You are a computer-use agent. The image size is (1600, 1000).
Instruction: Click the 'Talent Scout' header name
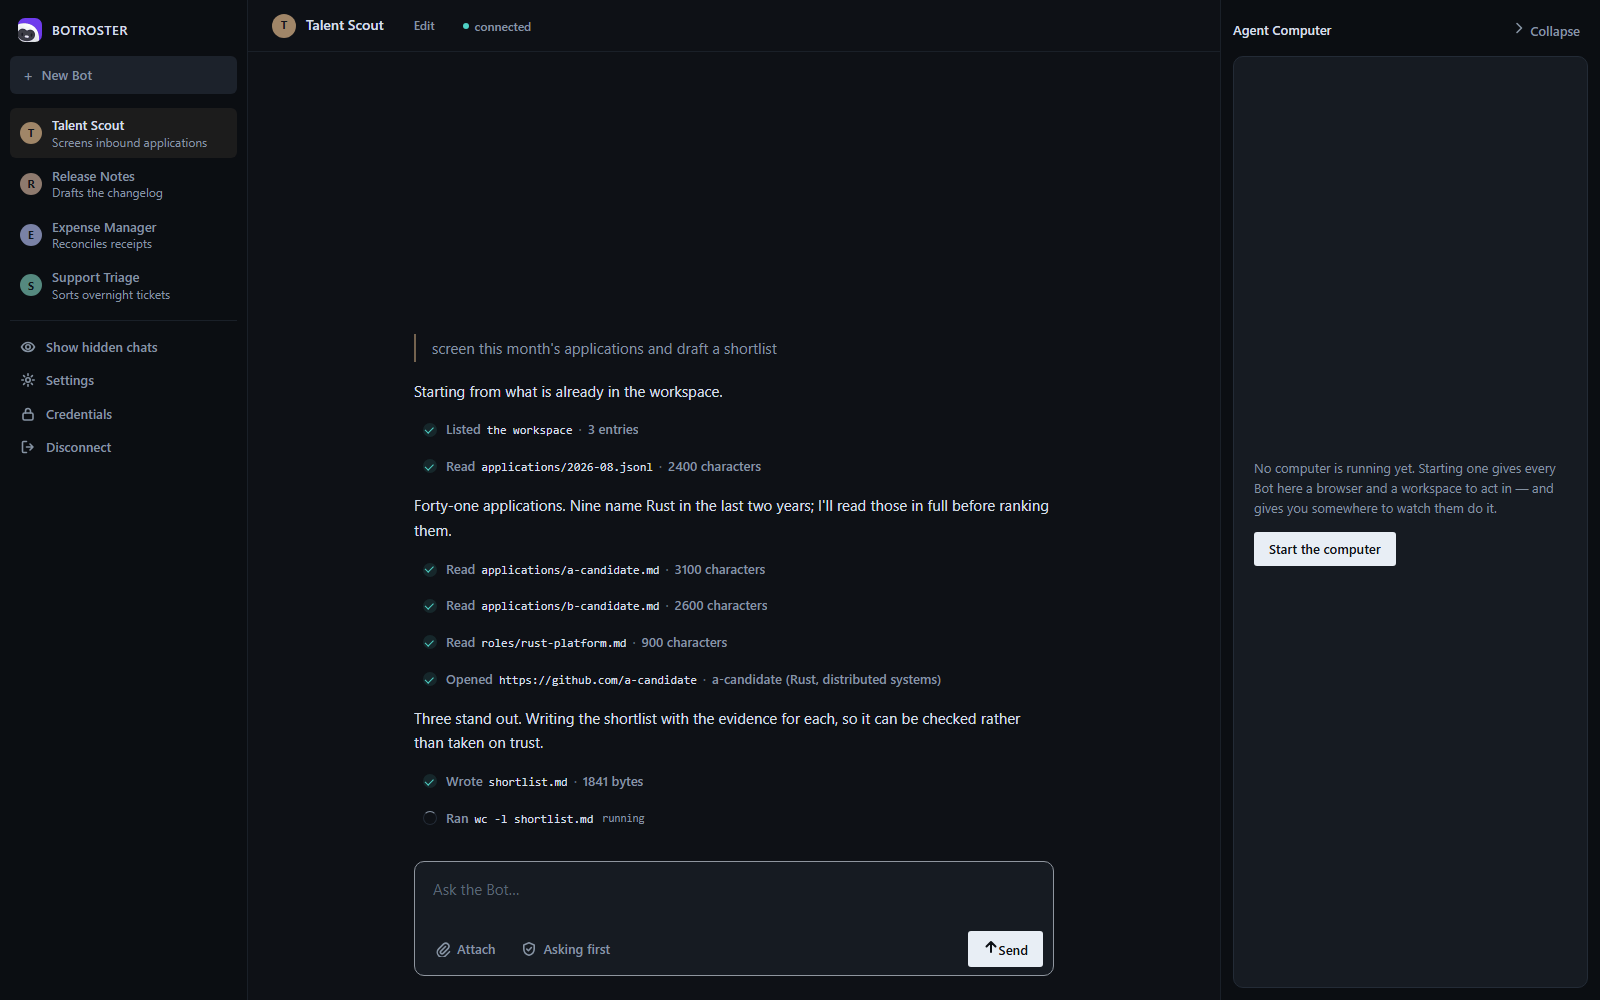(x=345, y=25)
